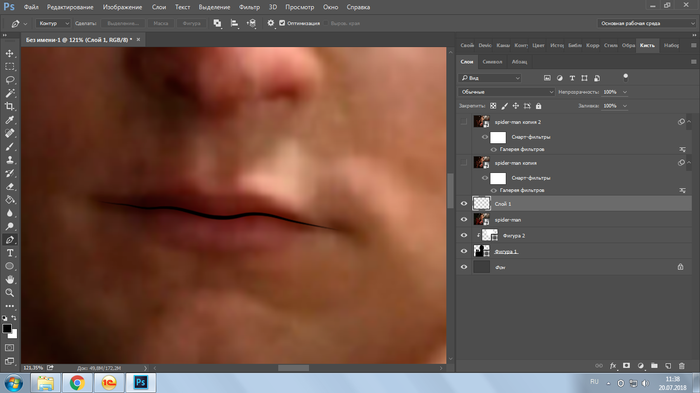Select the Eraser tool

tap(9, 186)
